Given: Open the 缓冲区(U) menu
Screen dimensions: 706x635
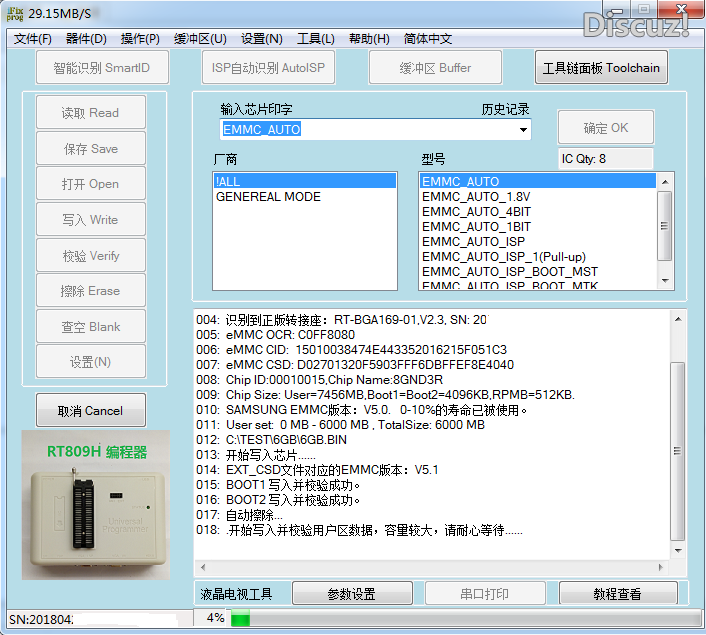Looking at the screenshot, I should coord(200,39).
